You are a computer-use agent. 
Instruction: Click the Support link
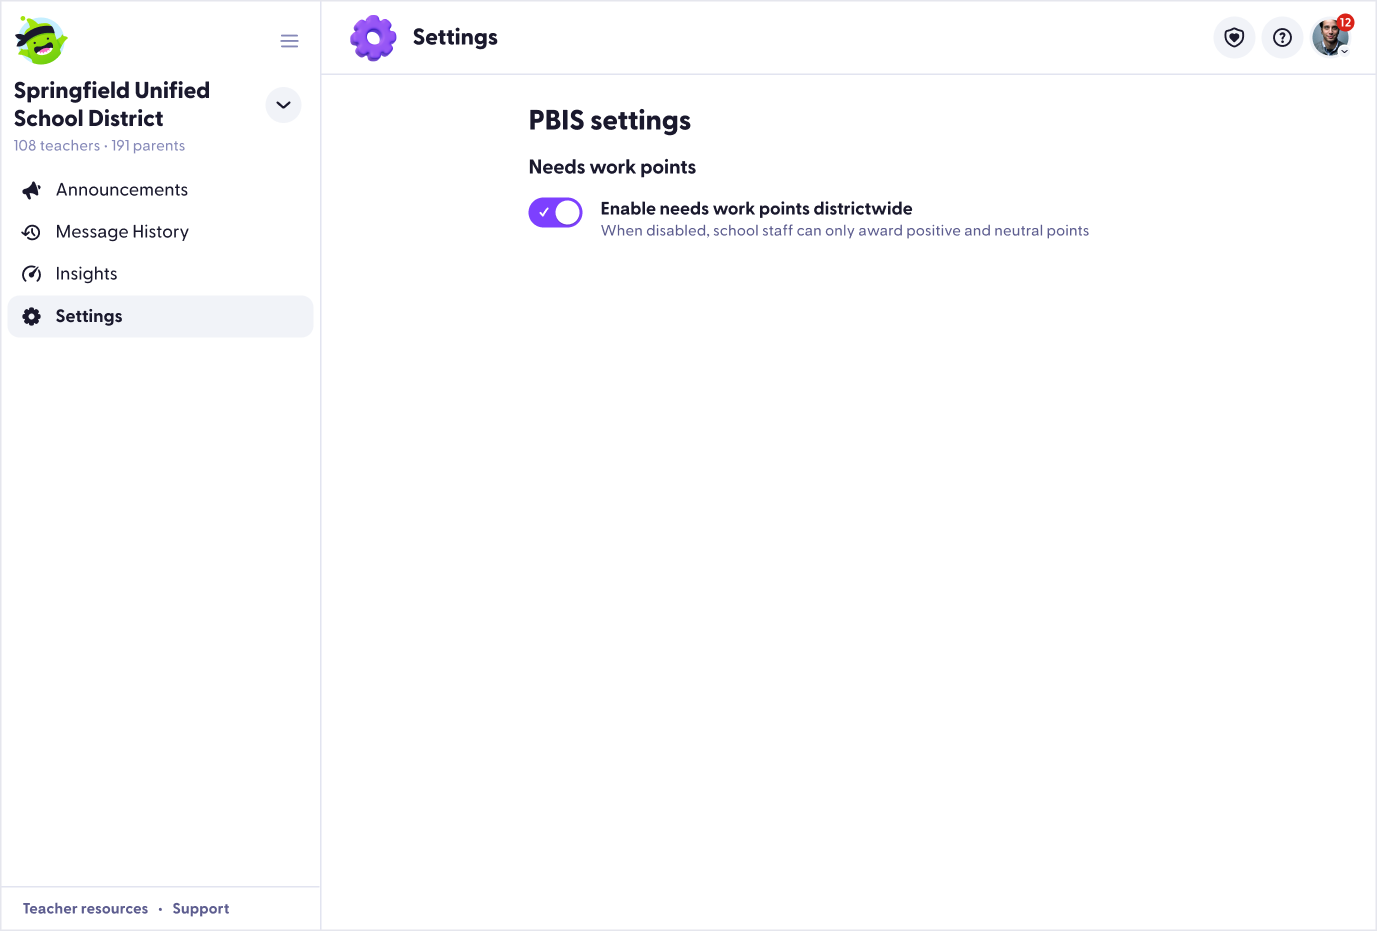pos(200,908)
